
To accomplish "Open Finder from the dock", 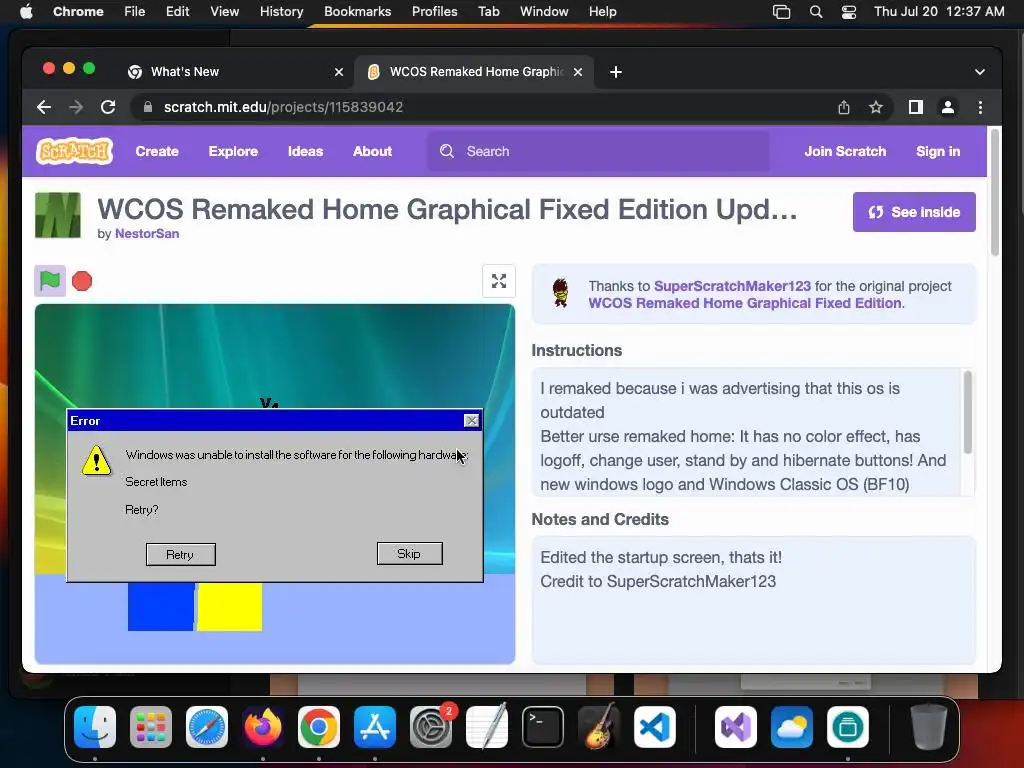I will click(95, 727).
